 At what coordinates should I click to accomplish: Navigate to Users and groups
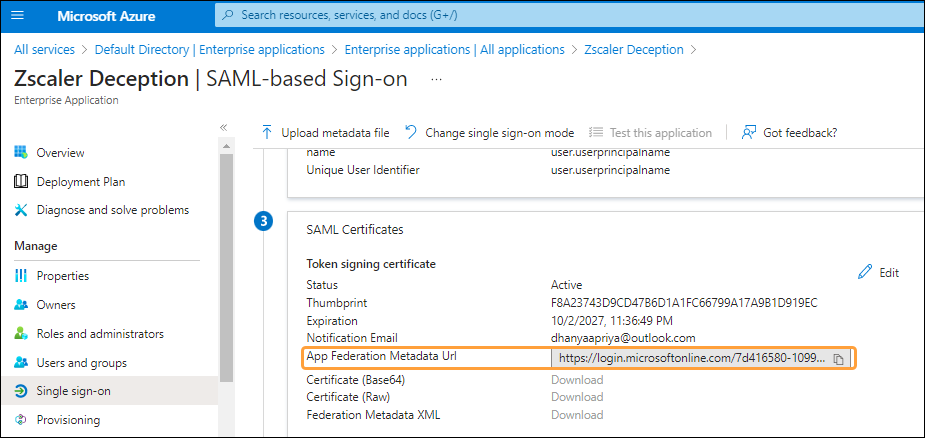pos(82,363)
